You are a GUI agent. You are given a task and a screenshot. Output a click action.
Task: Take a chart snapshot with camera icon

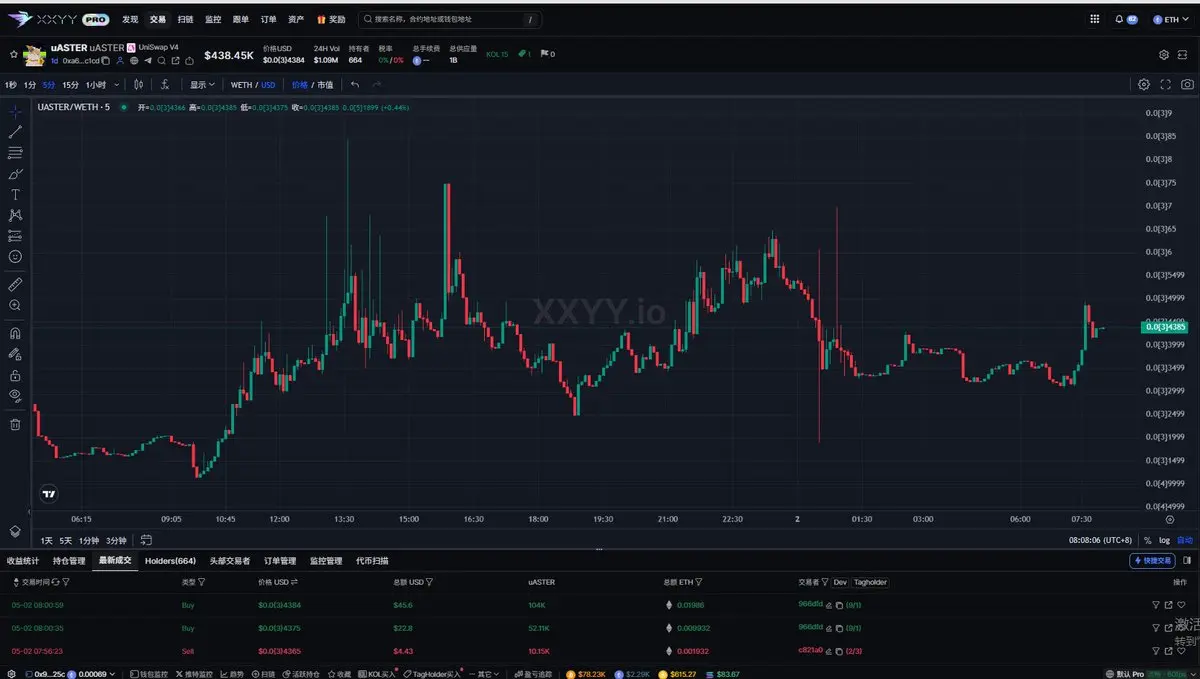[1187, 85]
